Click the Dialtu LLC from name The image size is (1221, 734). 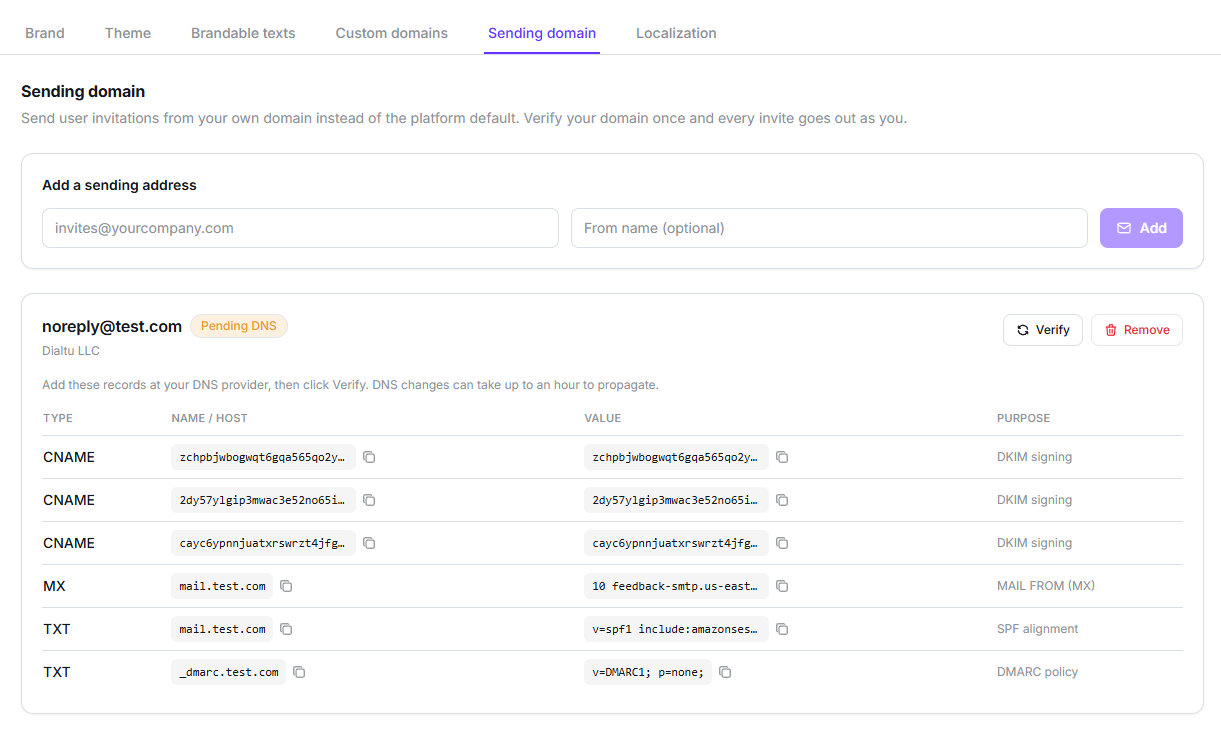pyautogui.click(x=71, y=351)
